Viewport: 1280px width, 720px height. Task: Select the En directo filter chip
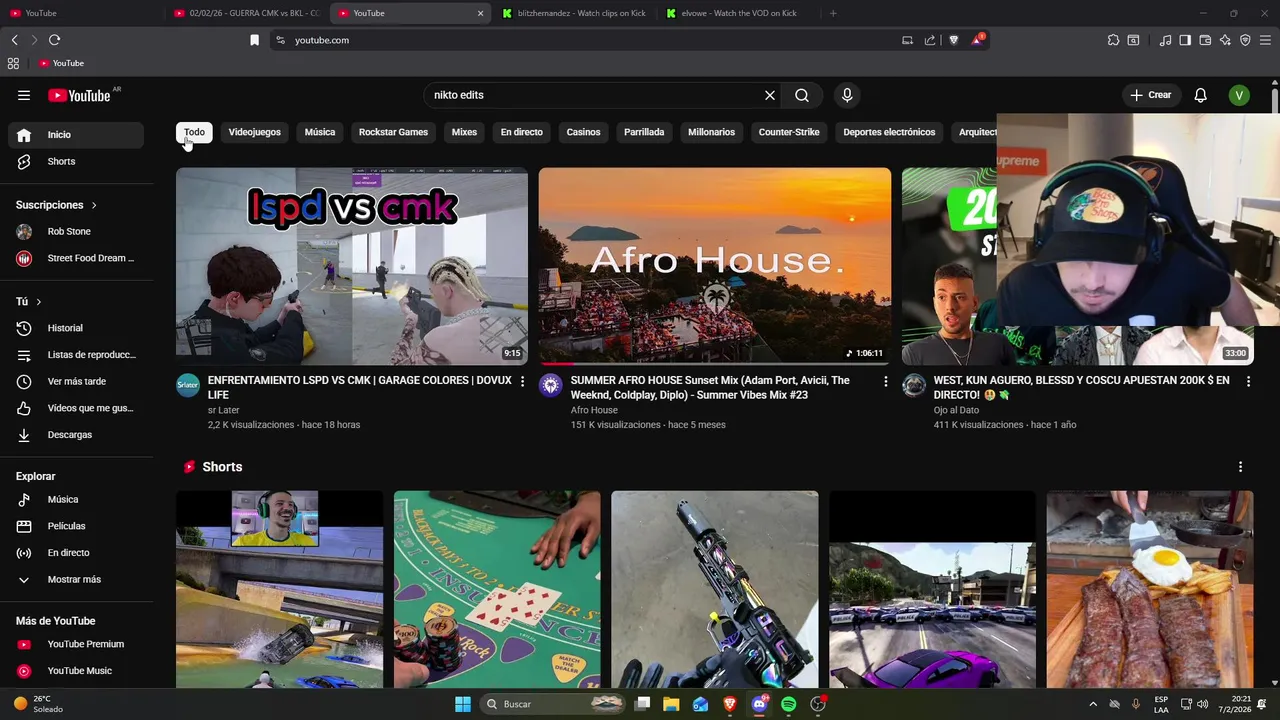tap(522, 132)
